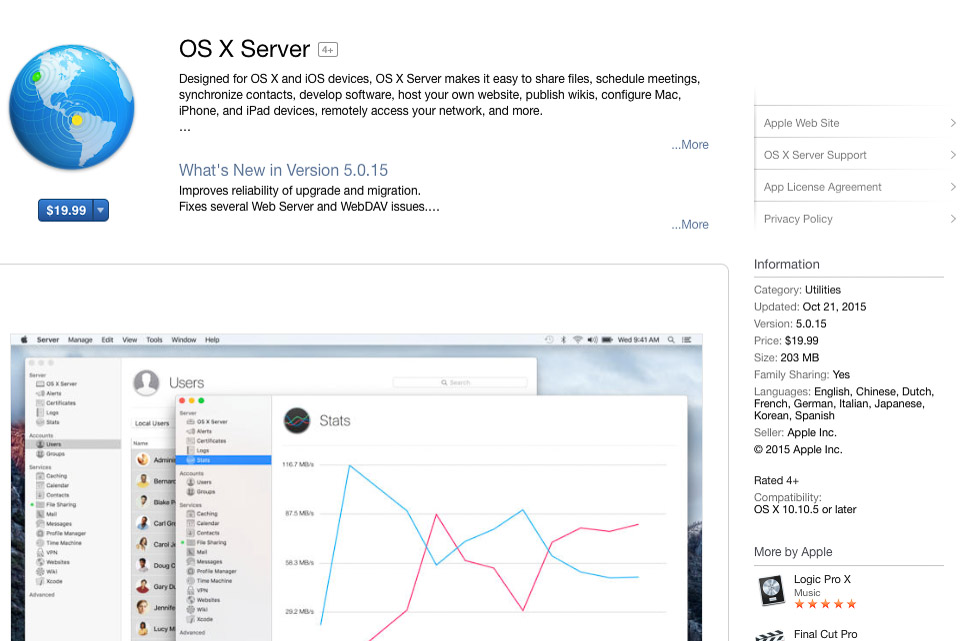Open the Local Users dropdown

[x=153, y=423]
